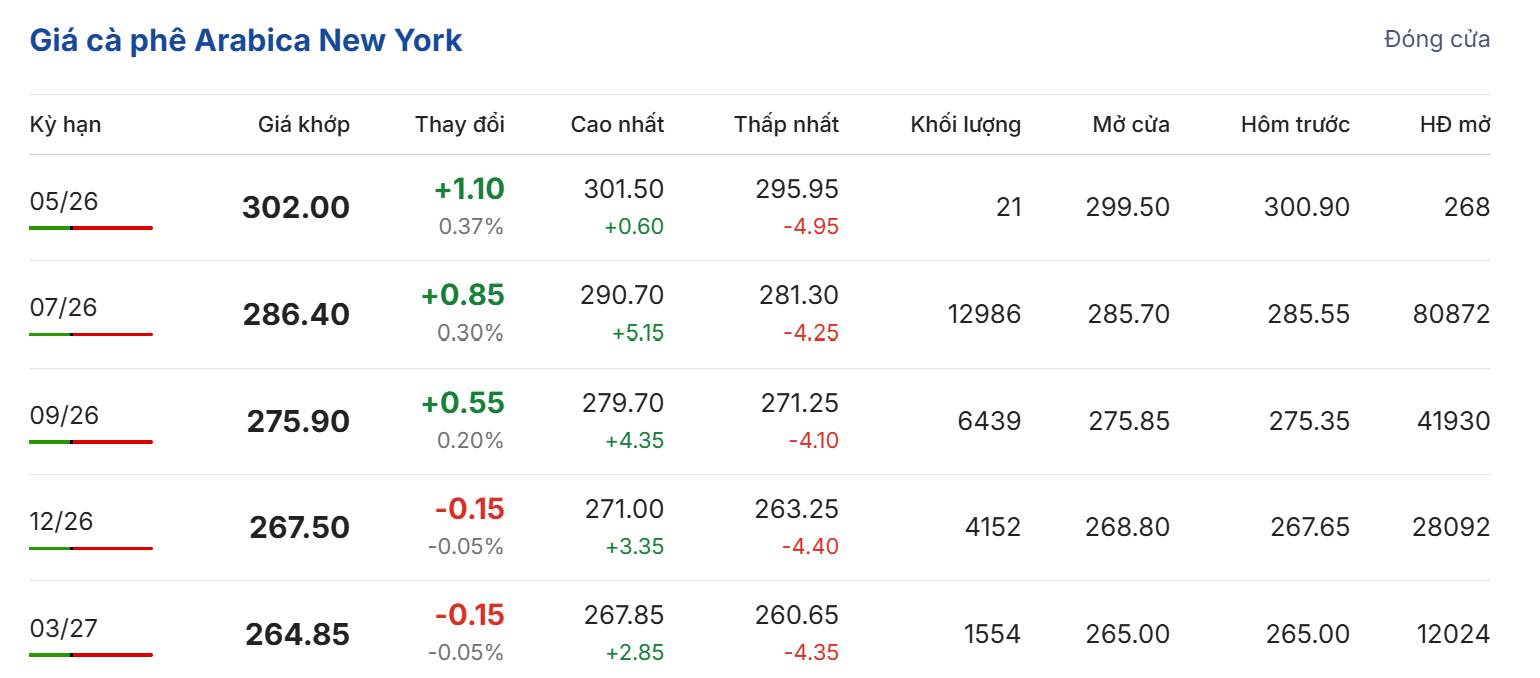Select the 09/26 contract term

coord(64,415)
